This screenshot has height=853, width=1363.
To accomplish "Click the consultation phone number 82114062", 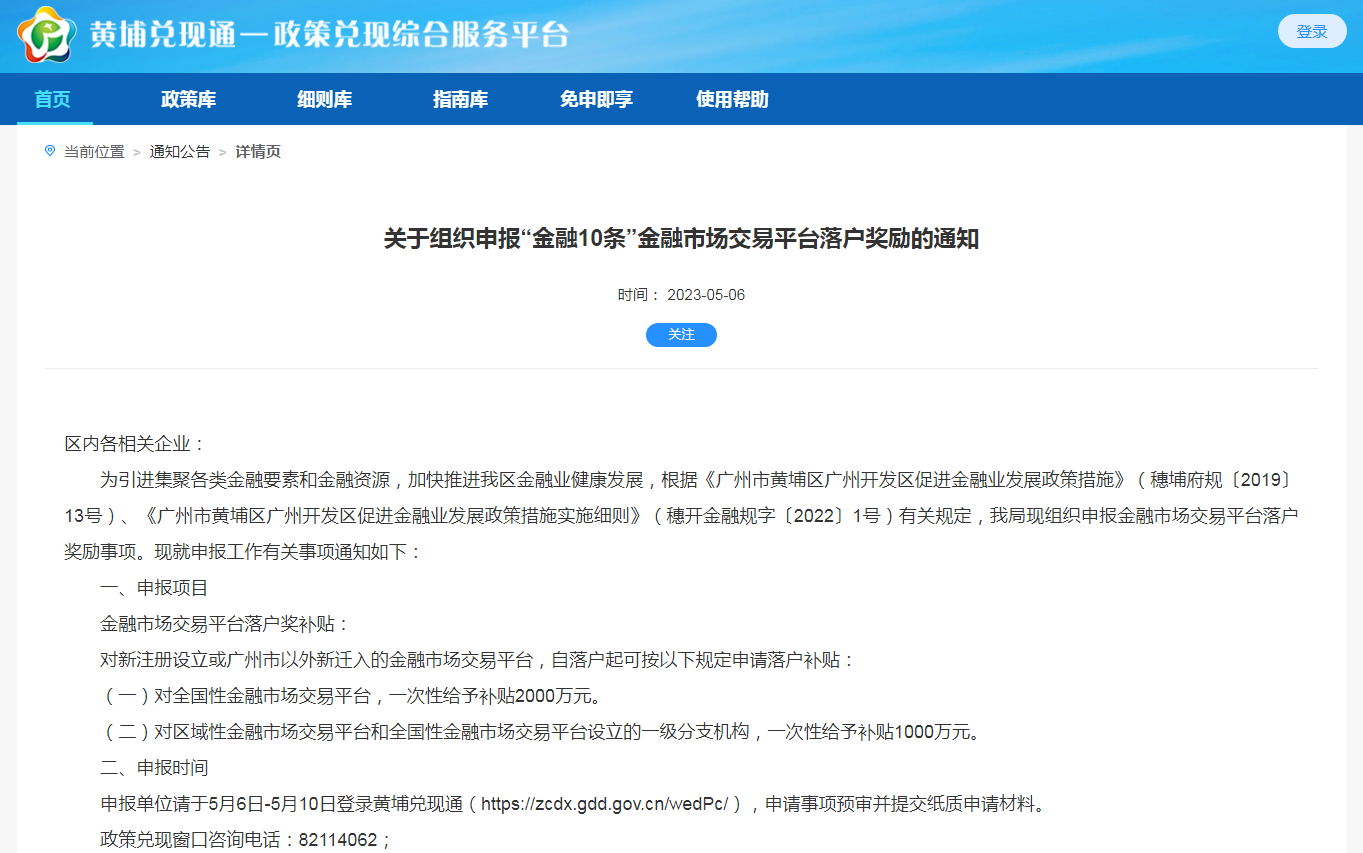I will click(338, 840).
